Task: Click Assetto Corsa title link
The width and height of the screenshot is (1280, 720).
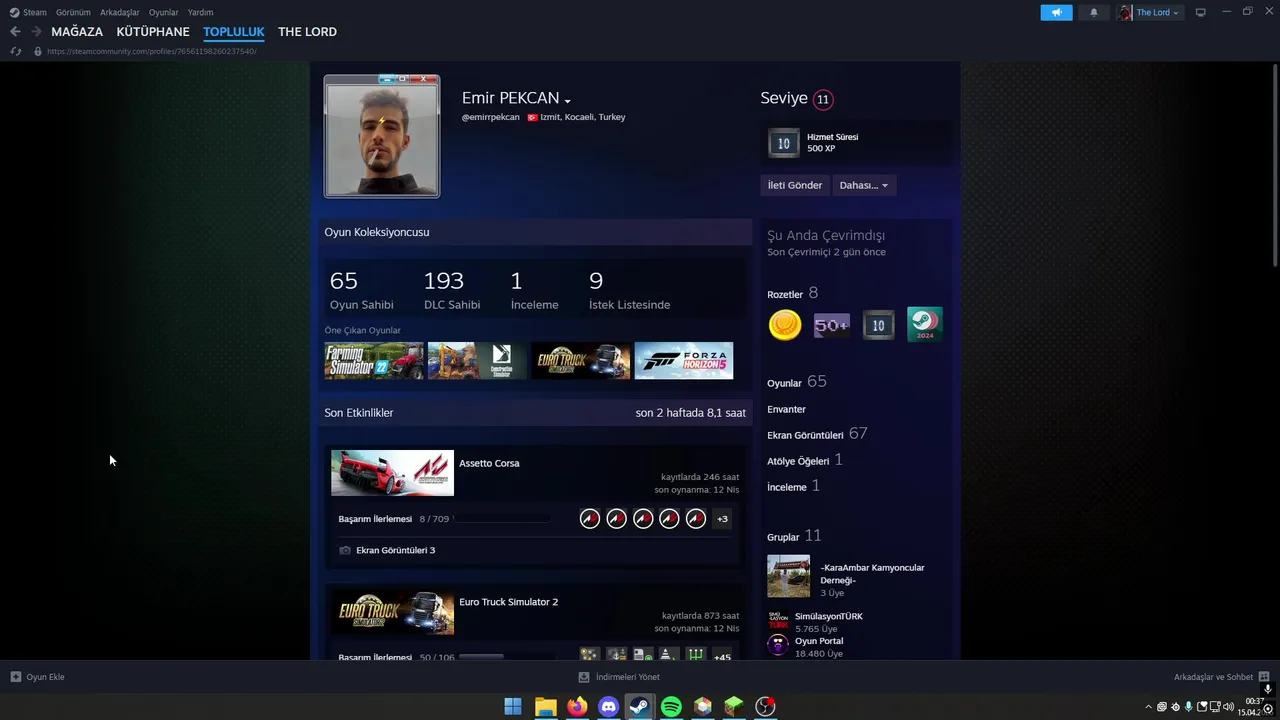Action: tap(489, 463)
